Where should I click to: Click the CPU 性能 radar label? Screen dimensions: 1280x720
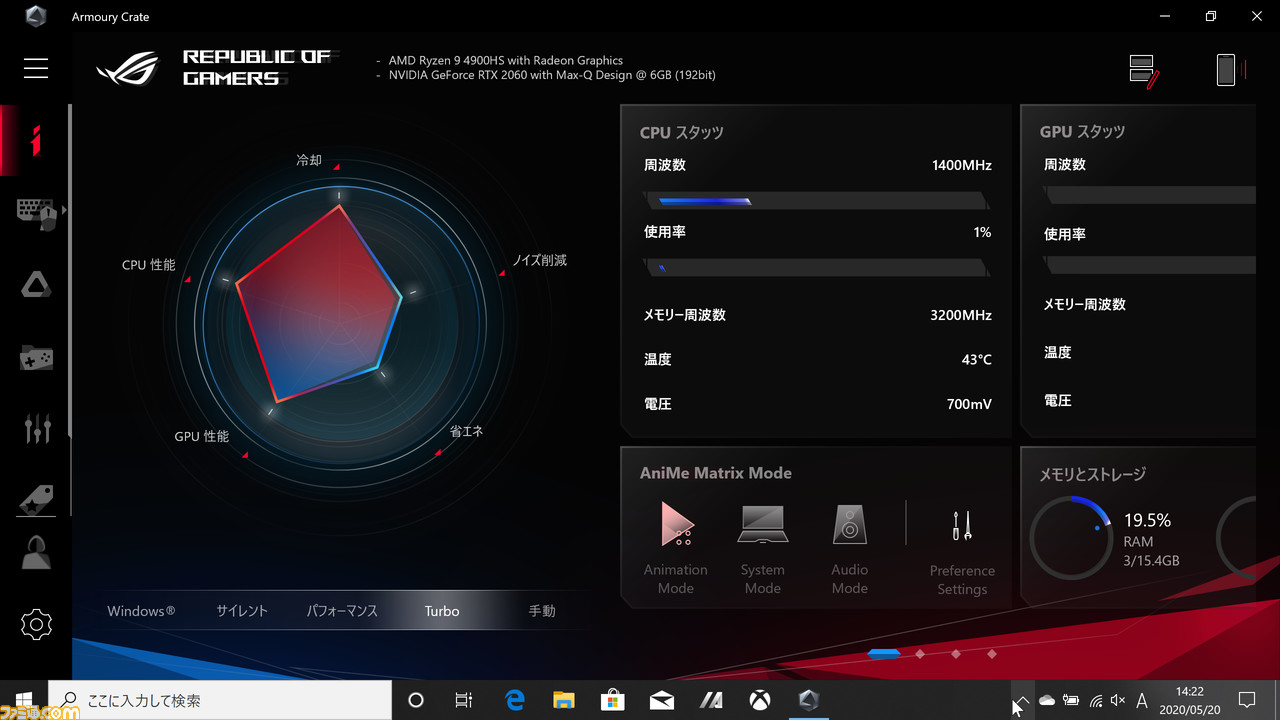pyautogui.click(x=148, y=265)
